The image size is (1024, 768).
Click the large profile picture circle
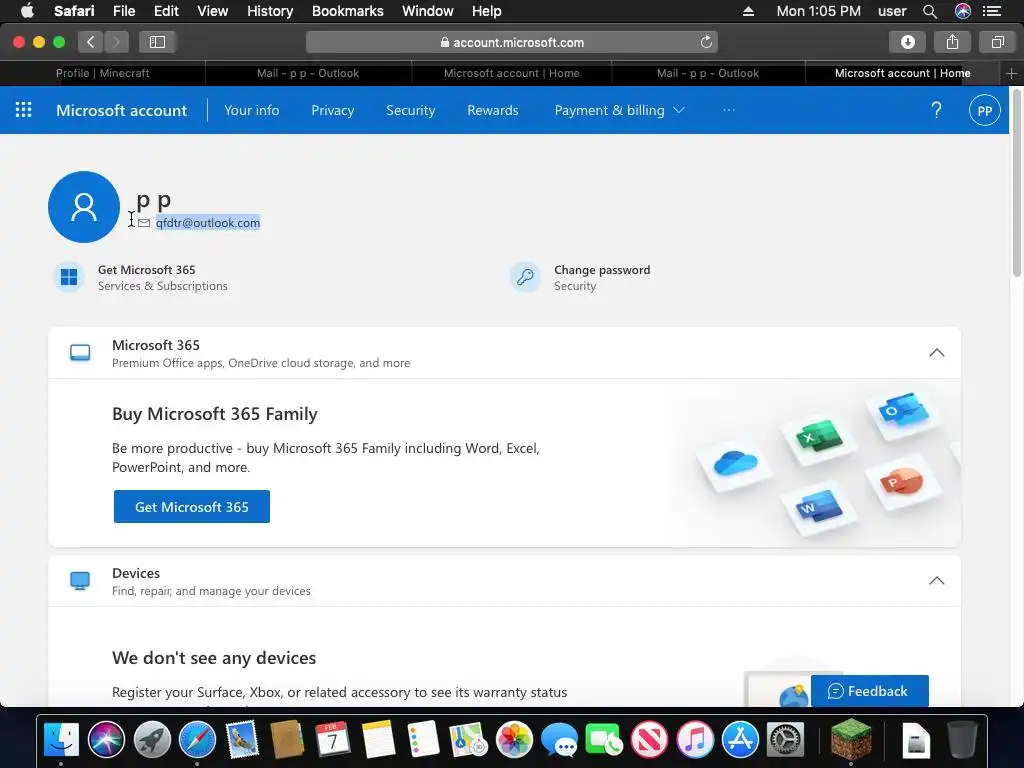(84, 207)
